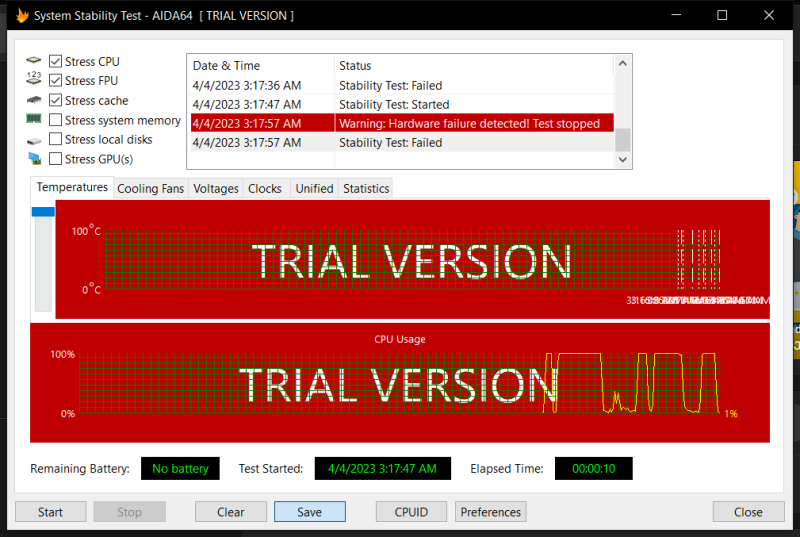Open the Preferences dialog
This screenshot has width=800, height=537.
pos(490,512)
